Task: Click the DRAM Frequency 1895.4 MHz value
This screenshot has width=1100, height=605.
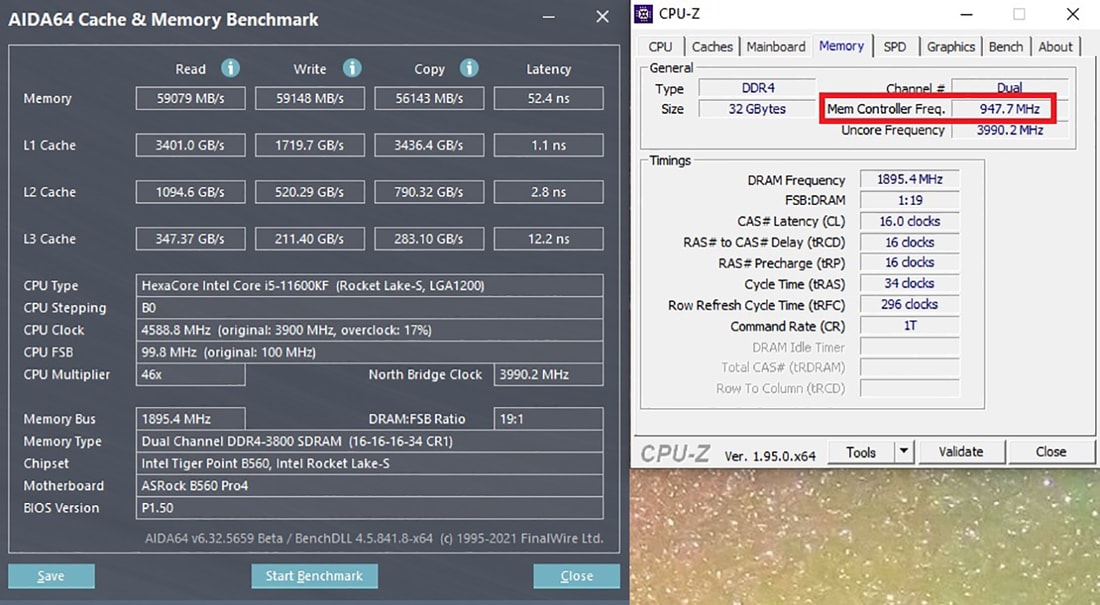Action: [x=909, y=180]
